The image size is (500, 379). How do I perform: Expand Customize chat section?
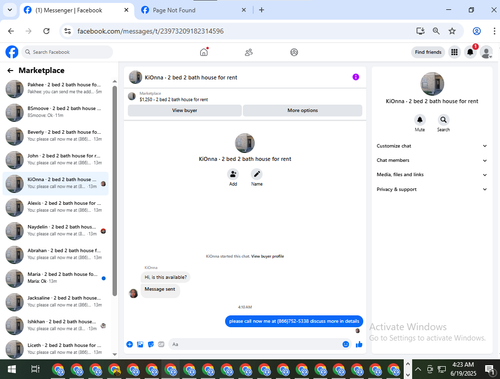click(432, 146)
